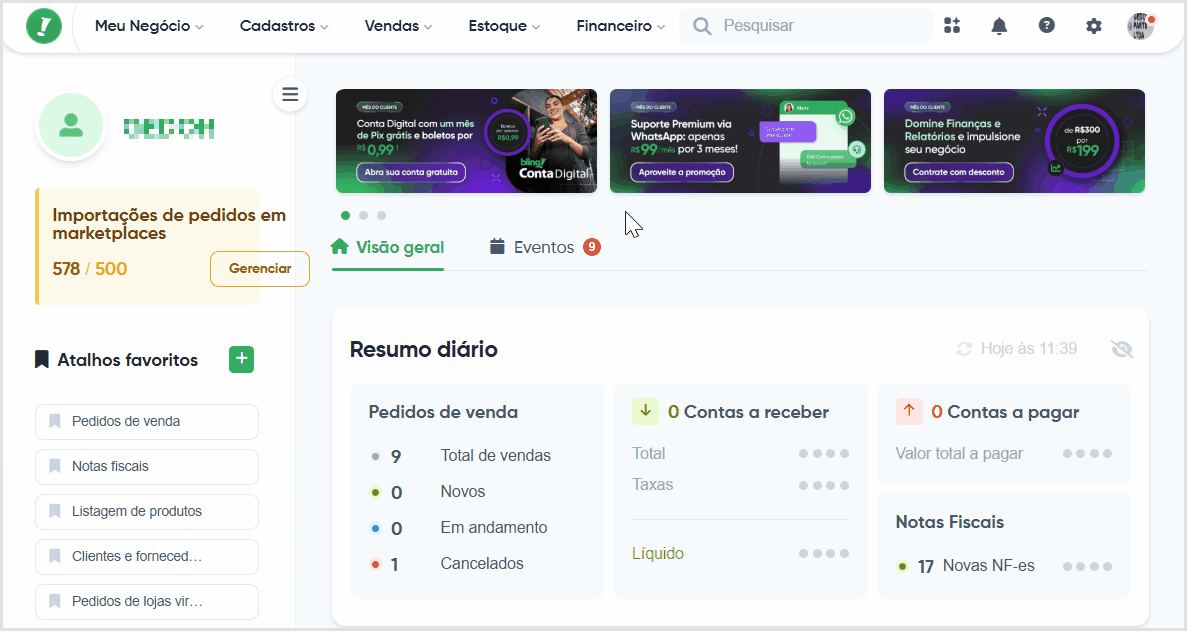Click the house icon of Visão geral
This screenshot has width=1187, height=631.
click(340, 247)
